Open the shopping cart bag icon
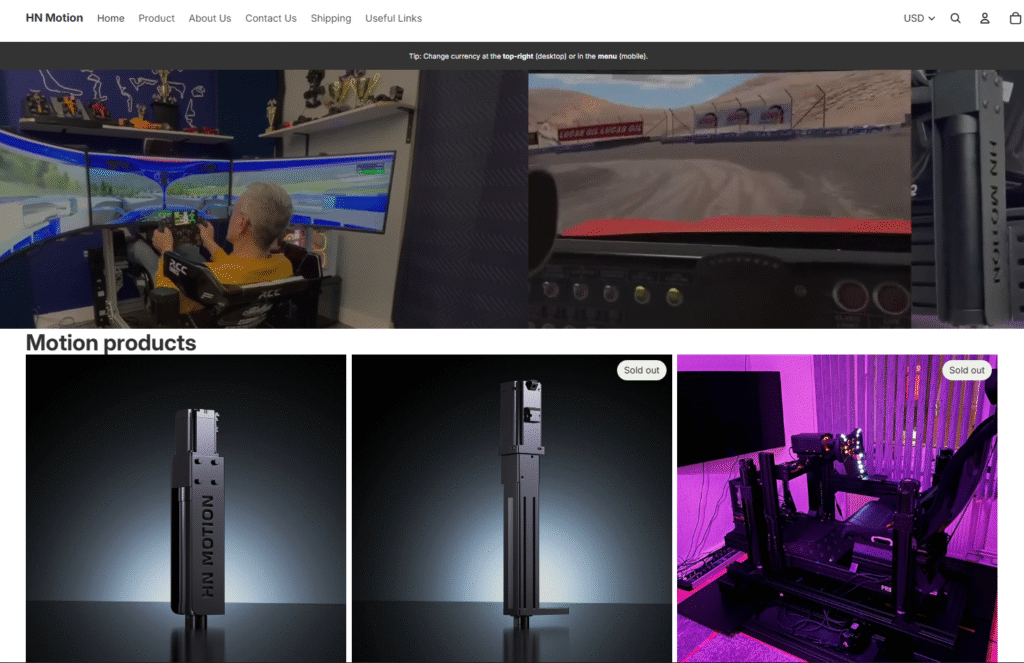Viewport: 1024px width, 663px height. tap(1015, 18)
